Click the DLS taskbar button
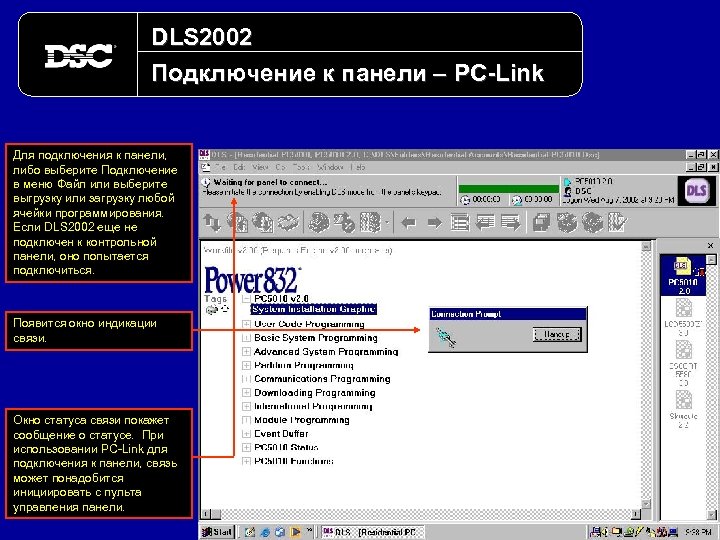The height and width of the screenshot is (540, 720). click(372, 532)
